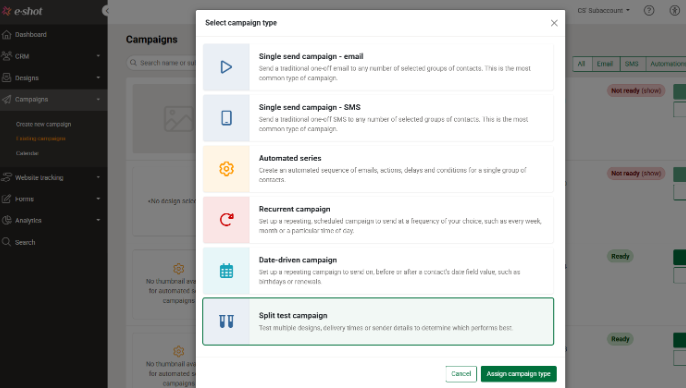Click the Dashboard label in sidebar
Image resolution: width=686 pixels, height=388 pixels.
pos(31,35)
